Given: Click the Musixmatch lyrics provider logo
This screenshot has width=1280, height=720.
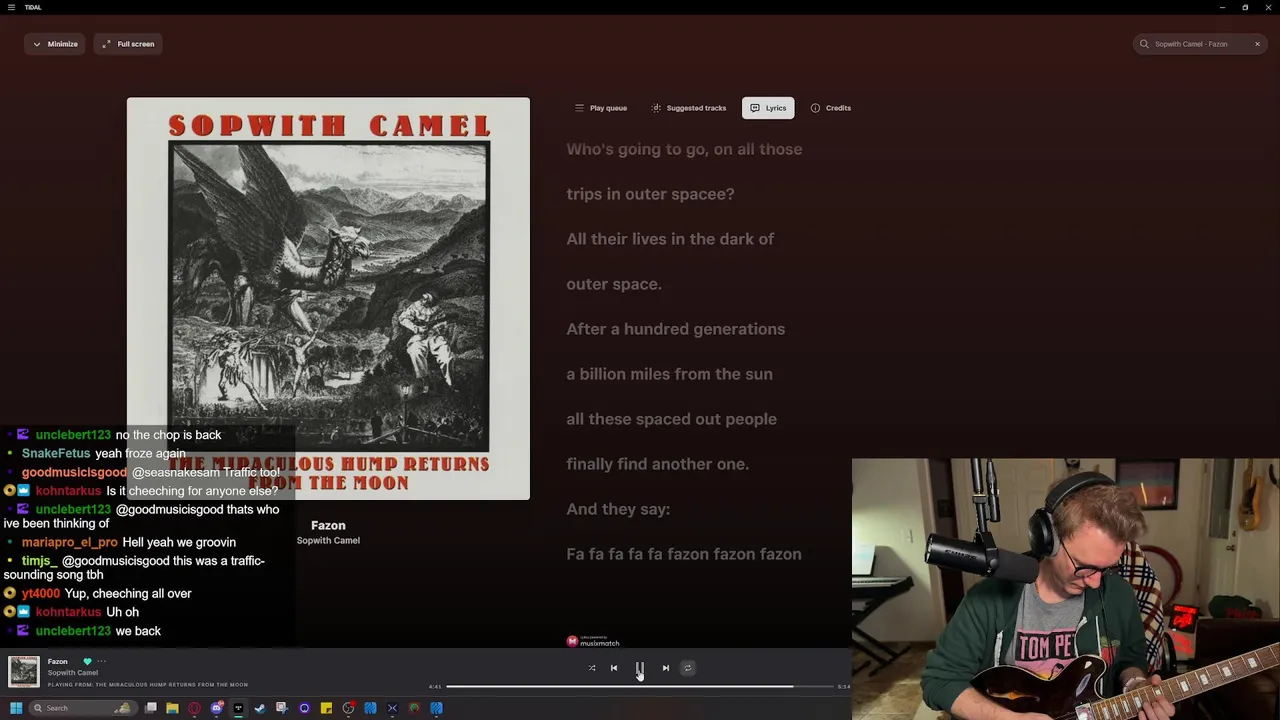Looking at the screenshot, I should point(593,641).
